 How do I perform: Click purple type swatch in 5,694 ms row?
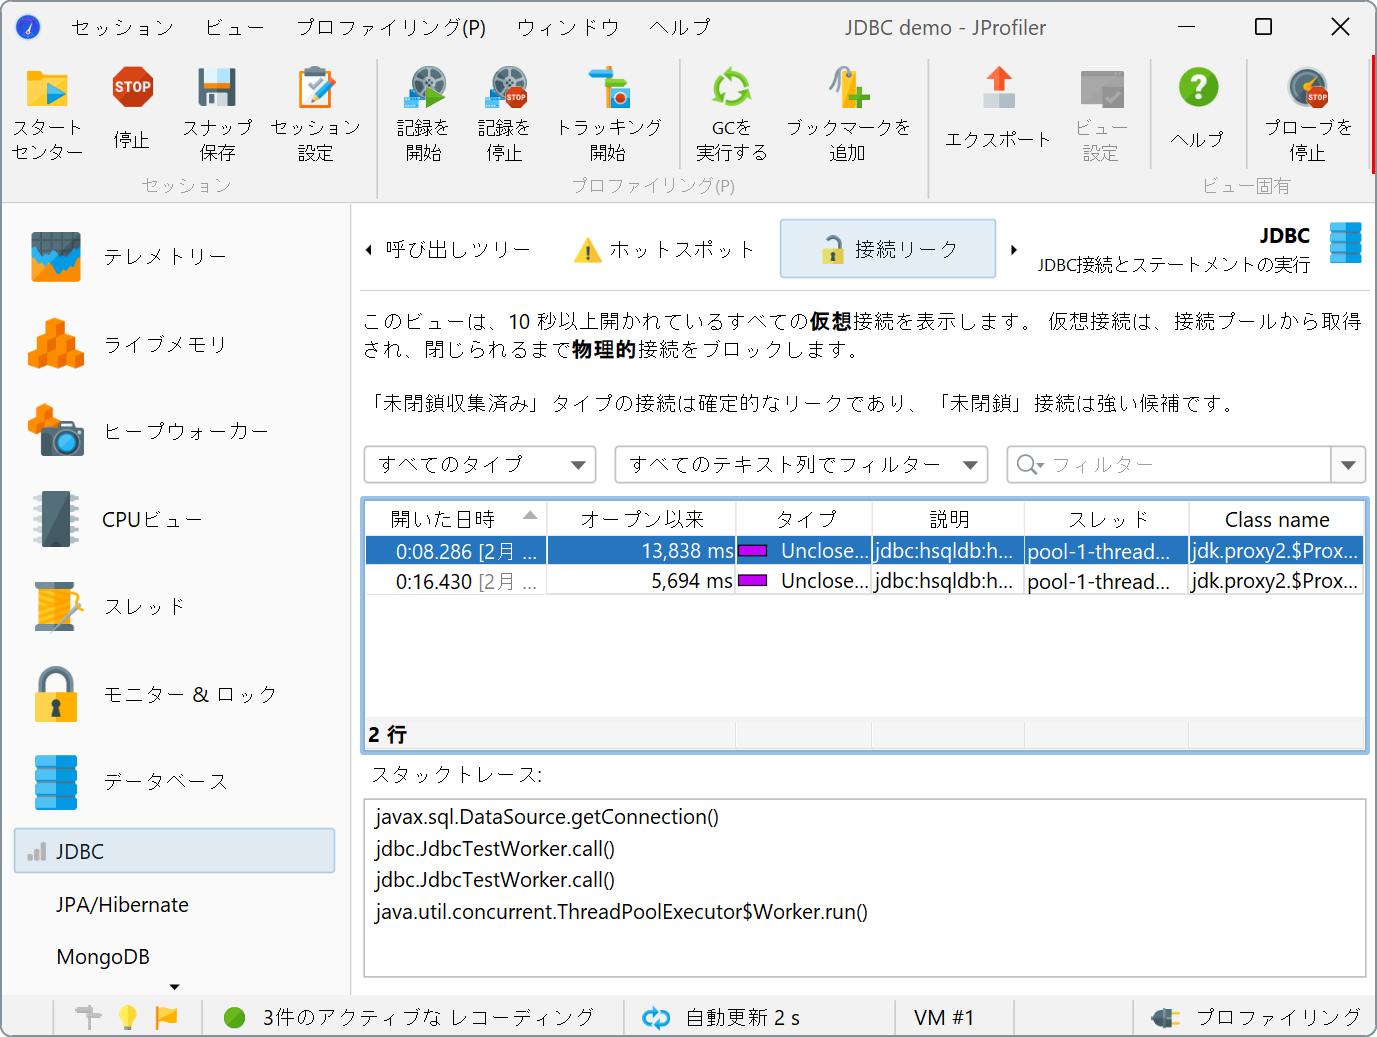(752, 580)
